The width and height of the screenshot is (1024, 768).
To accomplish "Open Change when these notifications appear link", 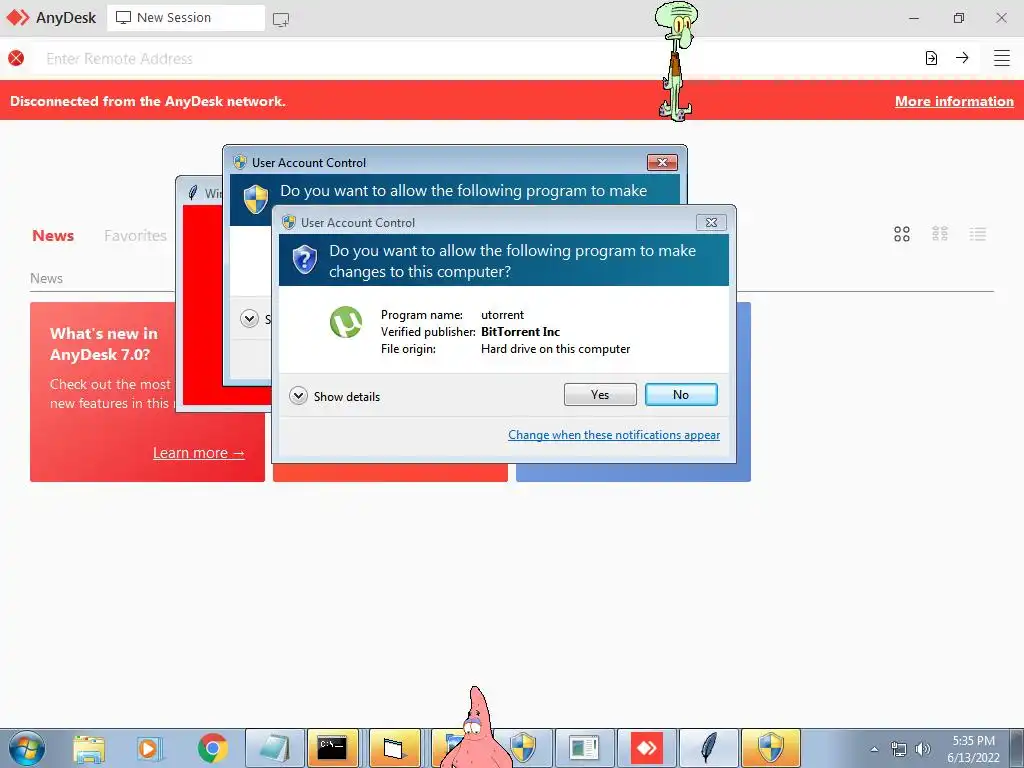I will click(x=614, y=435).
